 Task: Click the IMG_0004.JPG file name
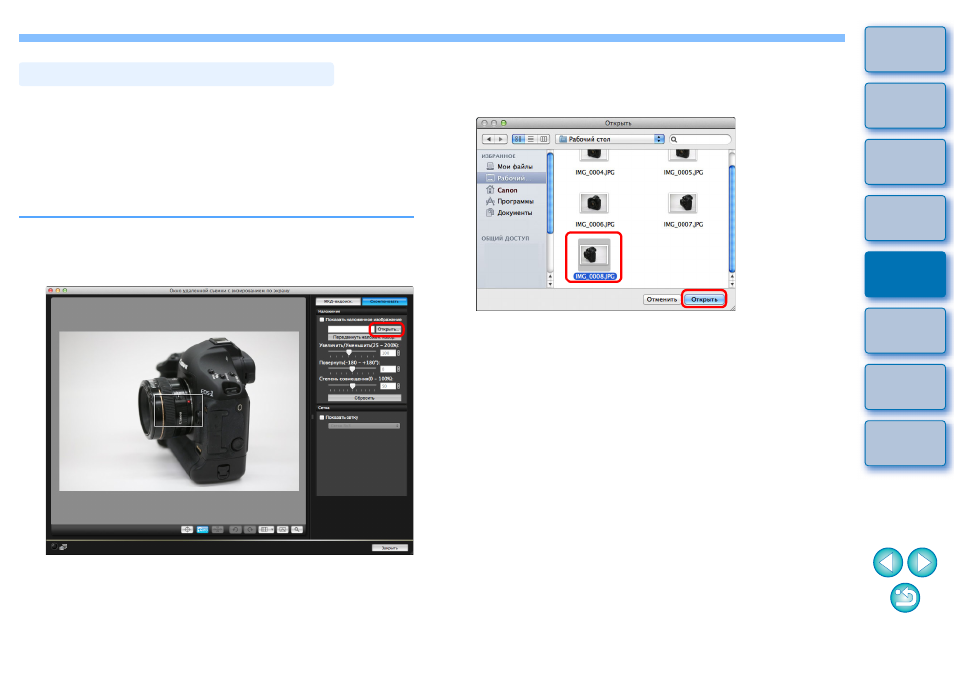coord(595,173)
